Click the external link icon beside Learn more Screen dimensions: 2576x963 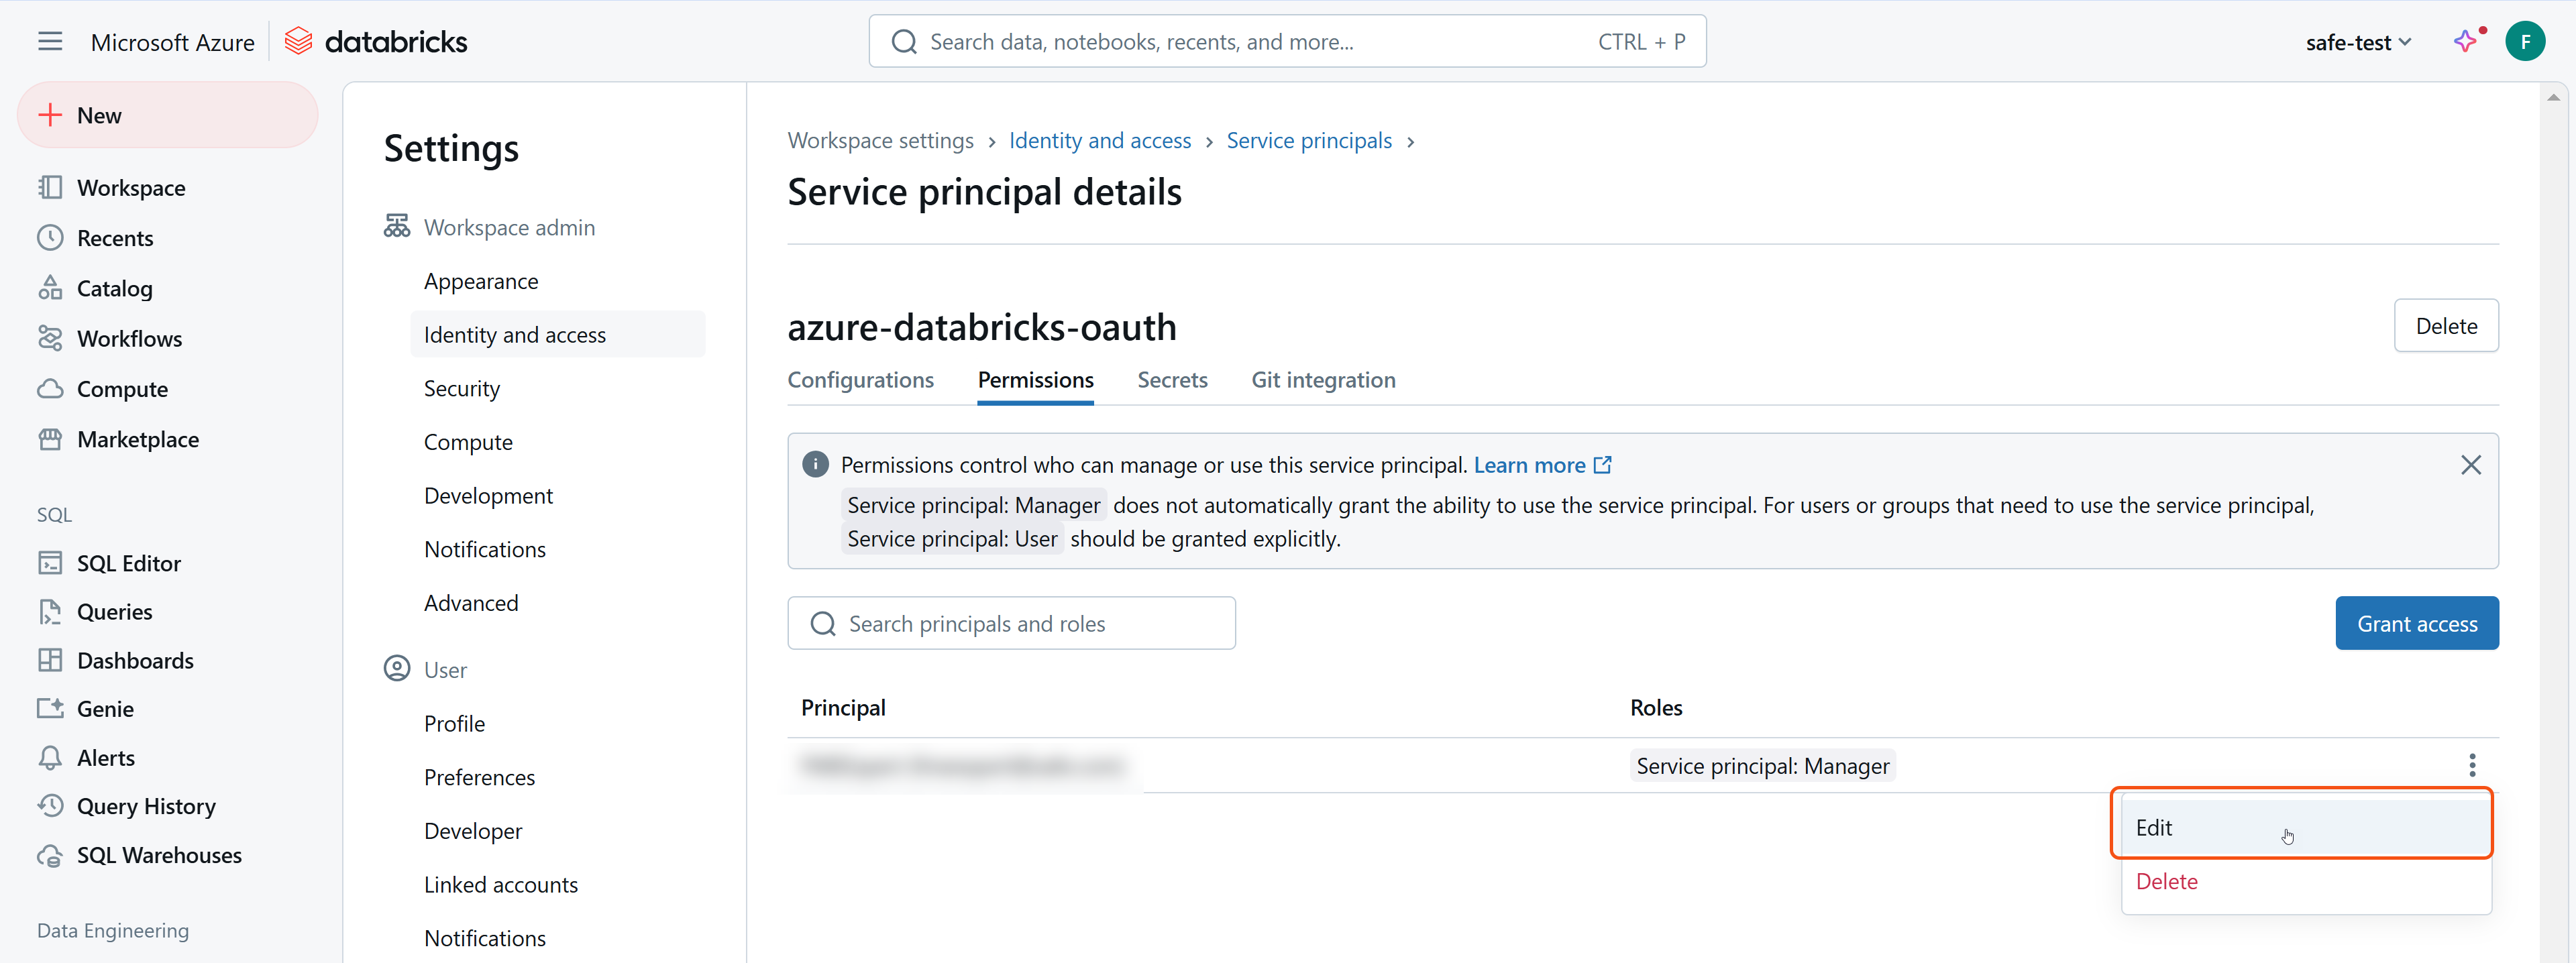pos(1602,465)
